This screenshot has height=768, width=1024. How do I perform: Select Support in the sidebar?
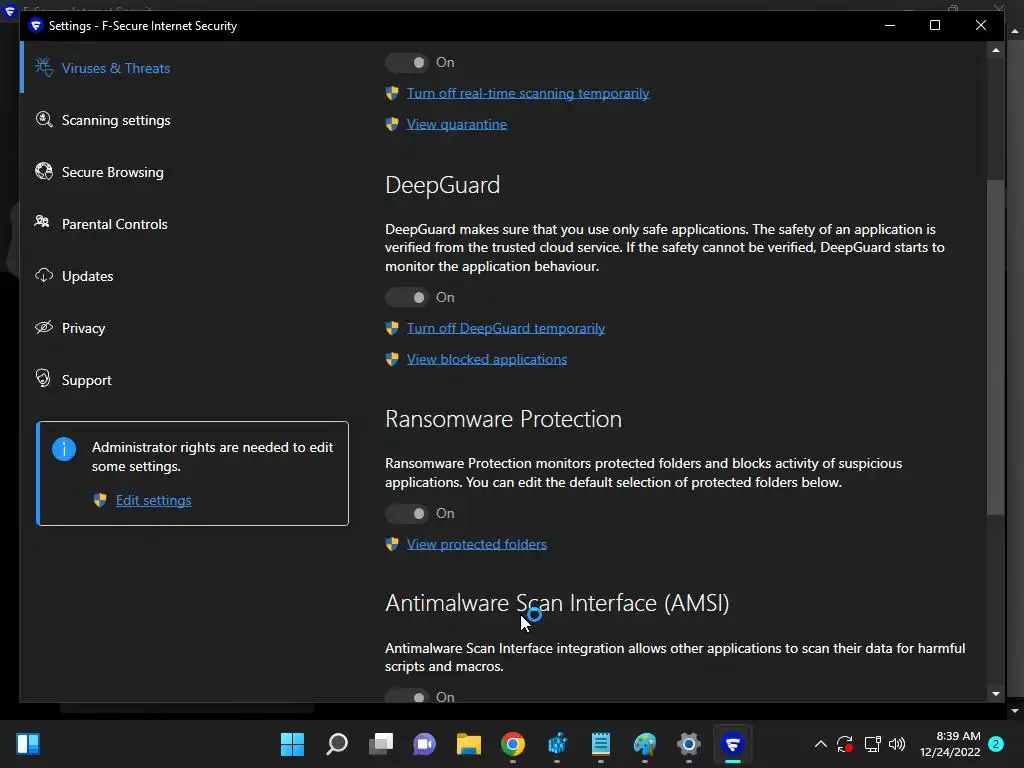tap(86, 380)
